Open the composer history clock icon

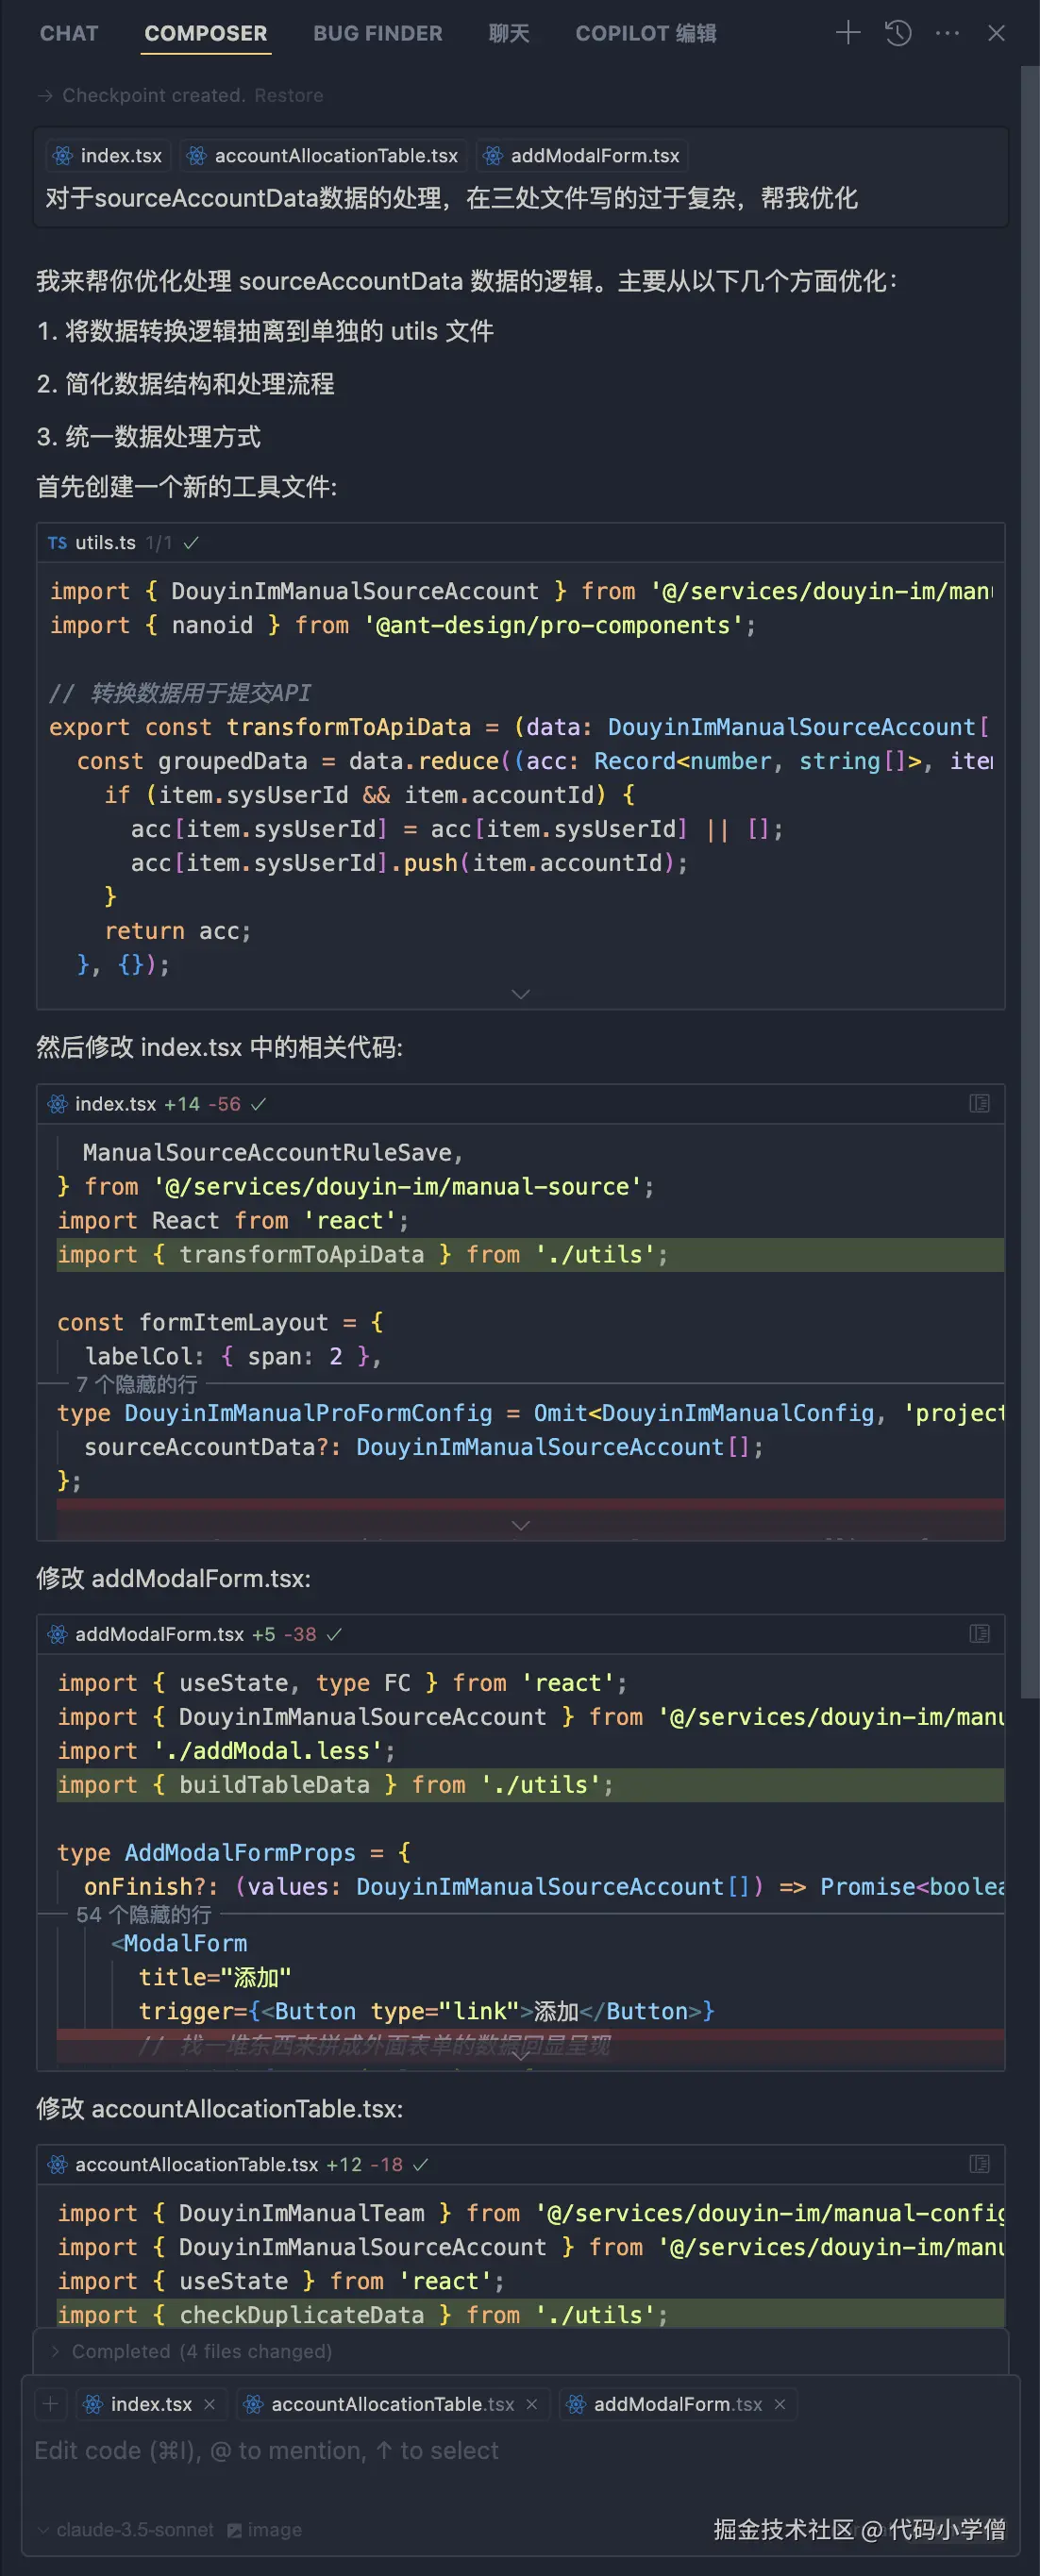(898, 33)
